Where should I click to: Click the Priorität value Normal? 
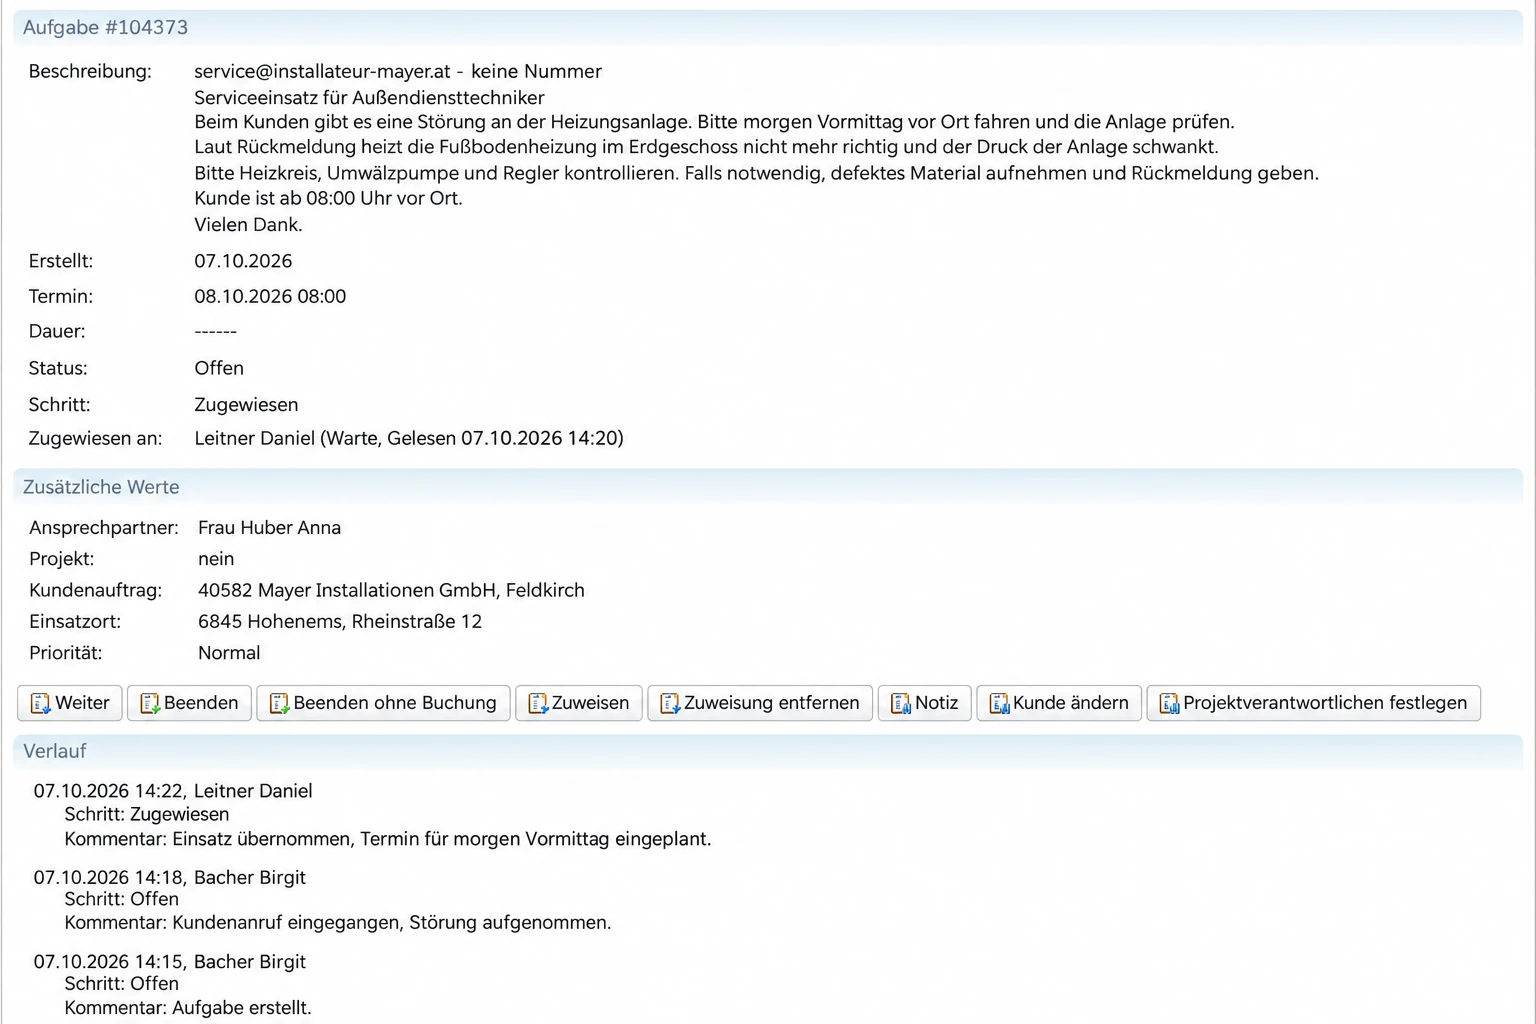[x=229, y=653]
